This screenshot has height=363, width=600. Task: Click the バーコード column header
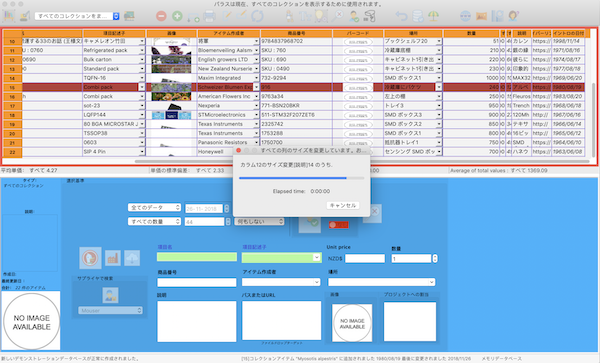pos(358,33)
